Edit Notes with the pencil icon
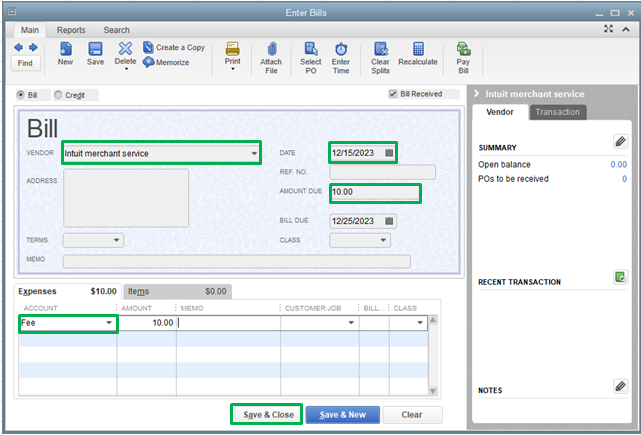The width and height of the screenshot is (641, 435). [x=620, y=386]
